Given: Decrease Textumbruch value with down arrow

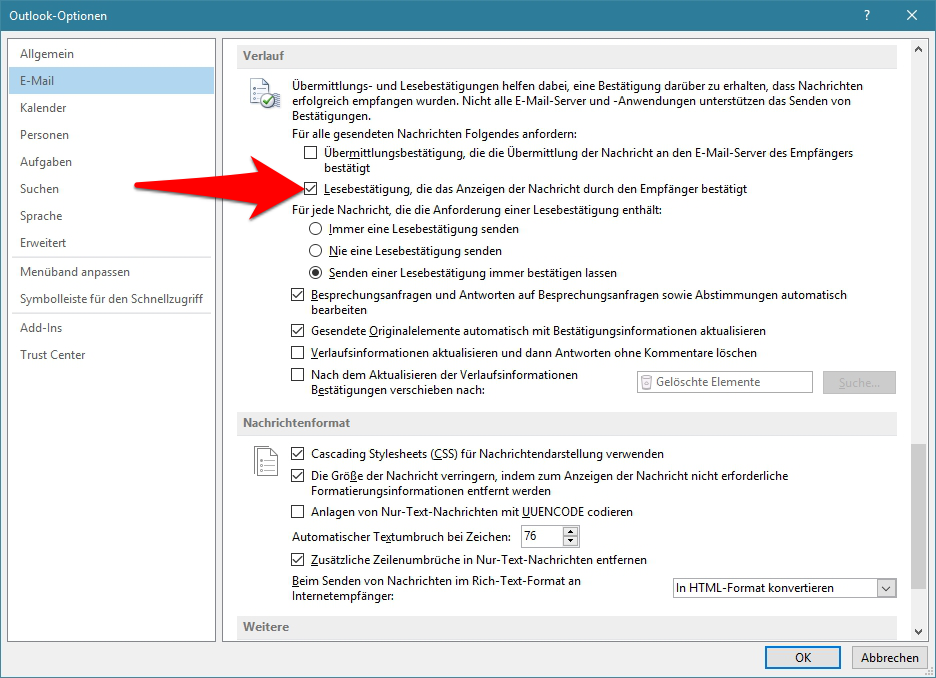Looking at the screenshot, I should pos(571,541).
